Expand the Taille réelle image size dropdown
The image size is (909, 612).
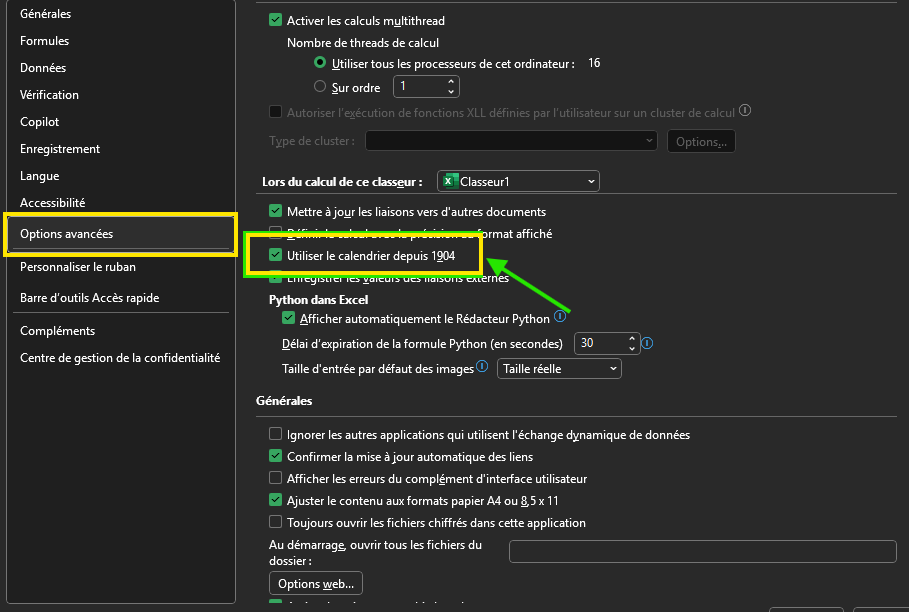click(560, 369)
